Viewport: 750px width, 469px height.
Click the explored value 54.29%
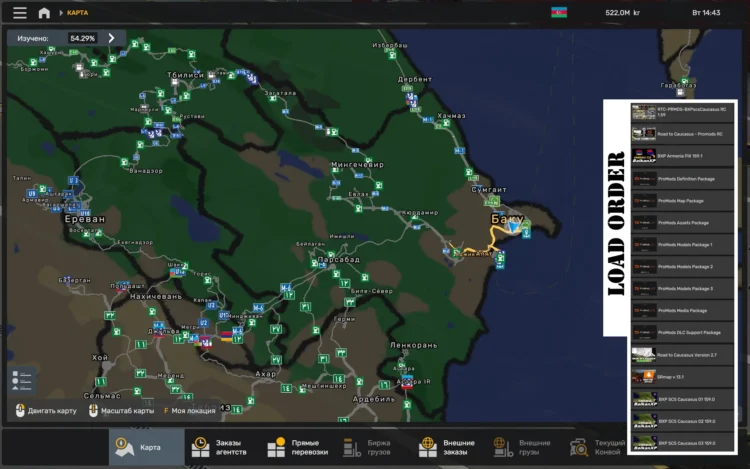point(82,38)
